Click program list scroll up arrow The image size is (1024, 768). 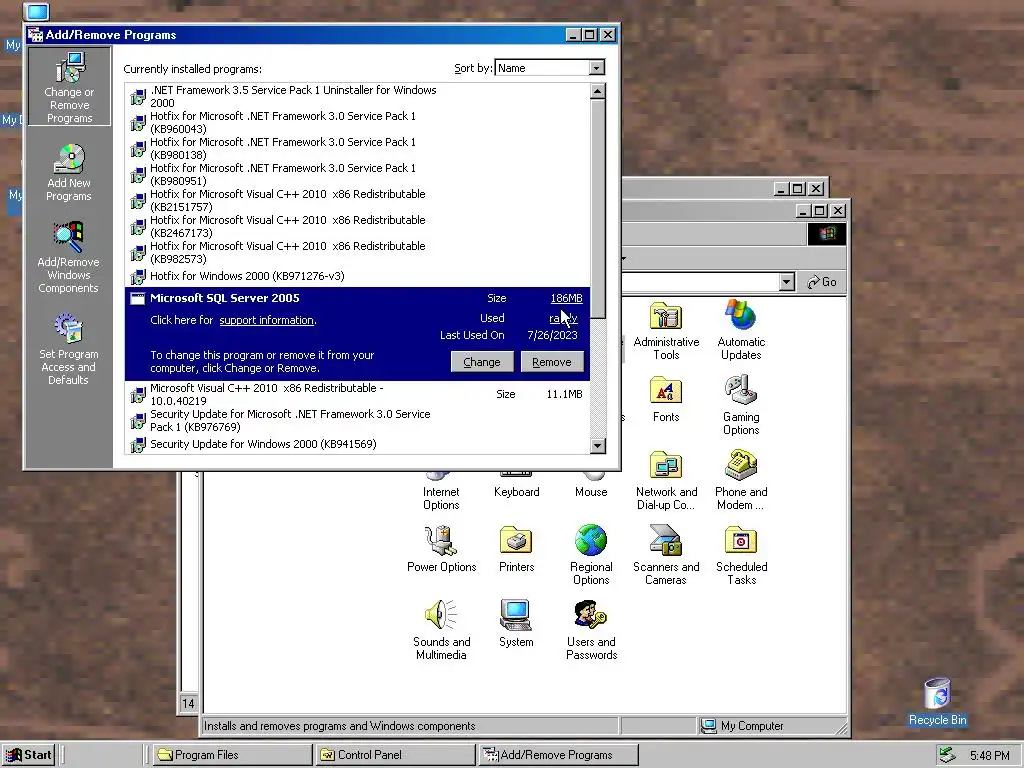(x=598, y=91)
